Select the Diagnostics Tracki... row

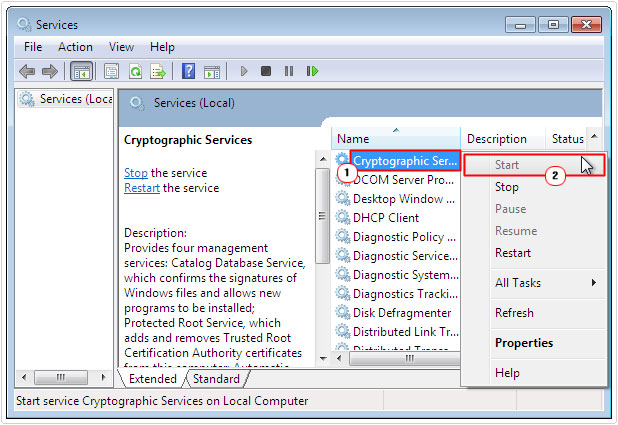pyautogui.click(x=396, y=294)
